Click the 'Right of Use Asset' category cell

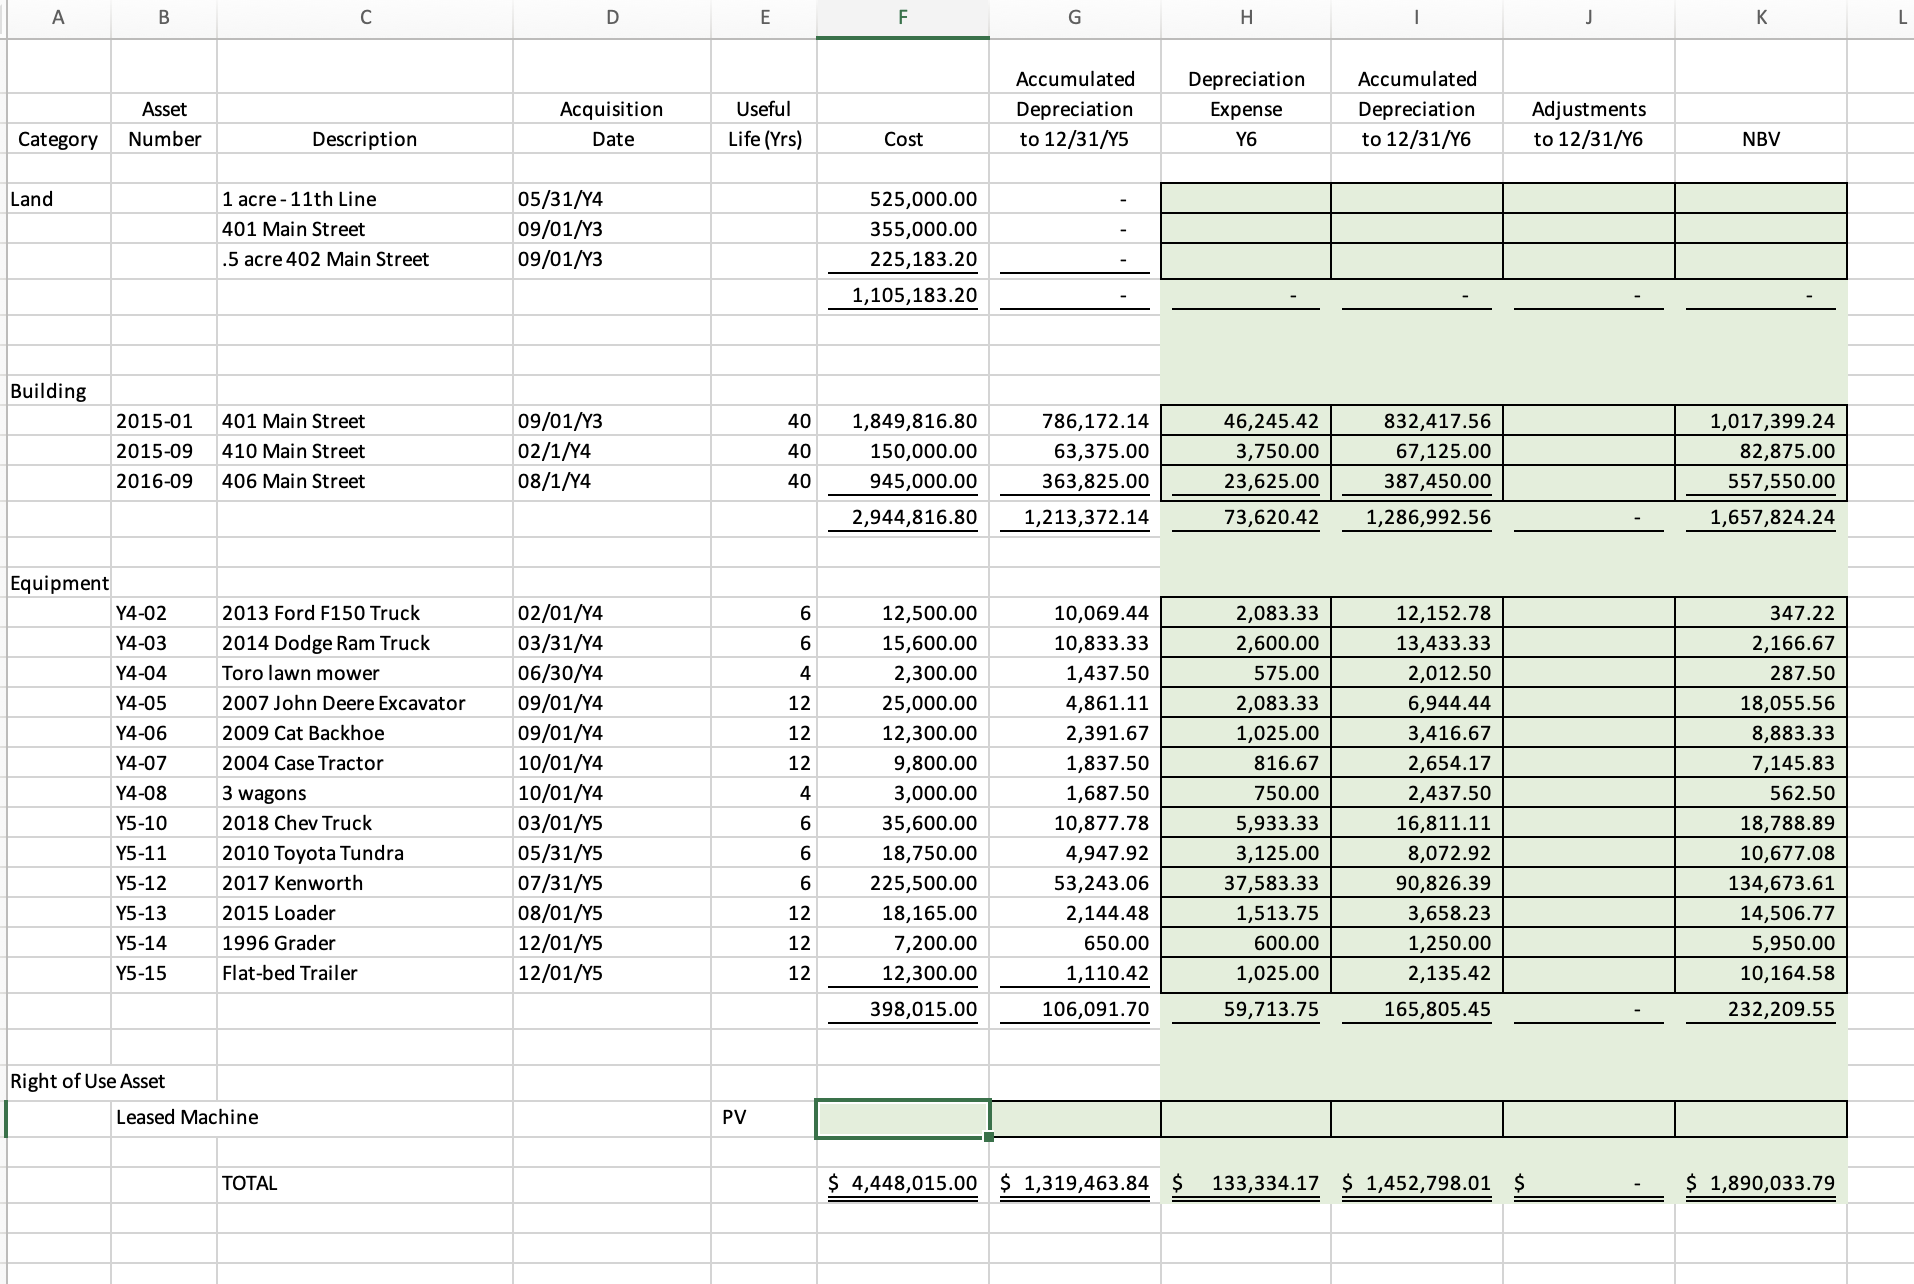click(88, 1081)
